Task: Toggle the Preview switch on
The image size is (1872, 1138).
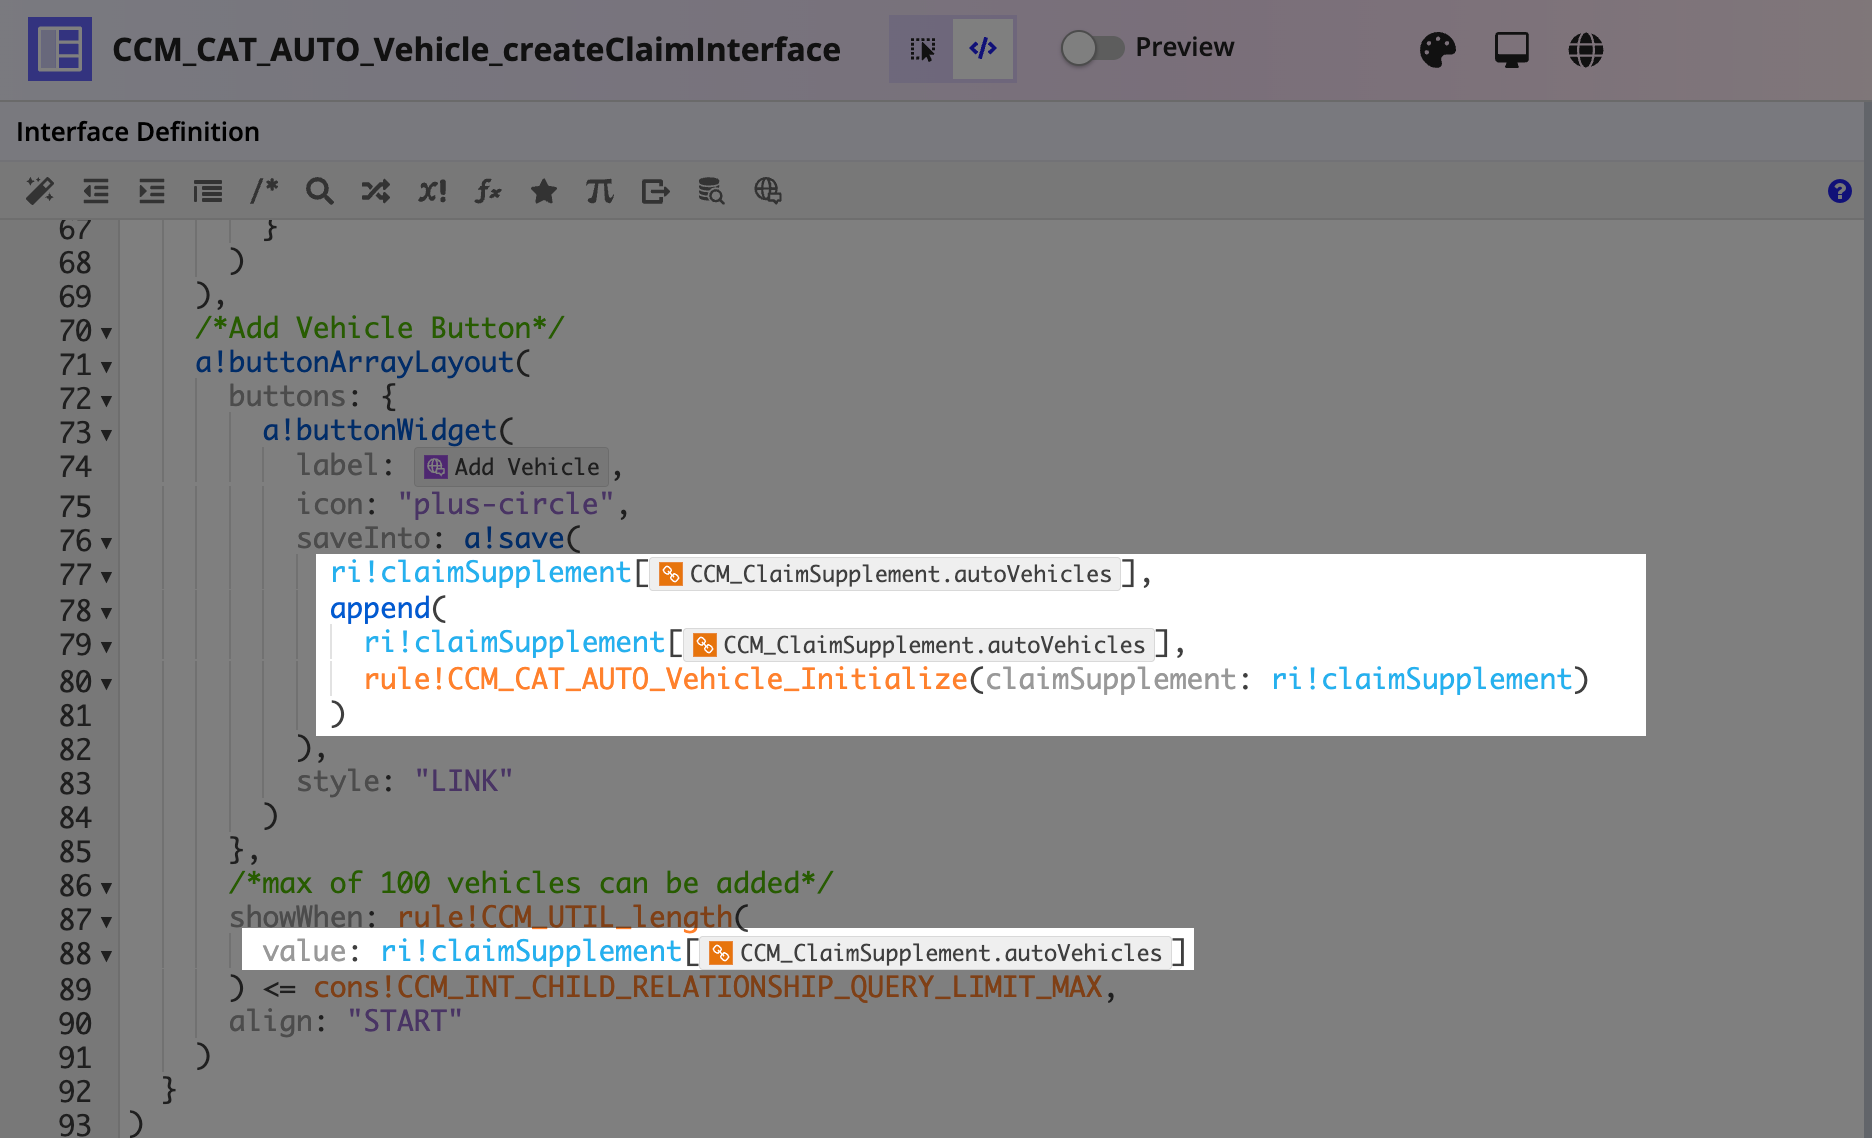Action: (1092, 47)
